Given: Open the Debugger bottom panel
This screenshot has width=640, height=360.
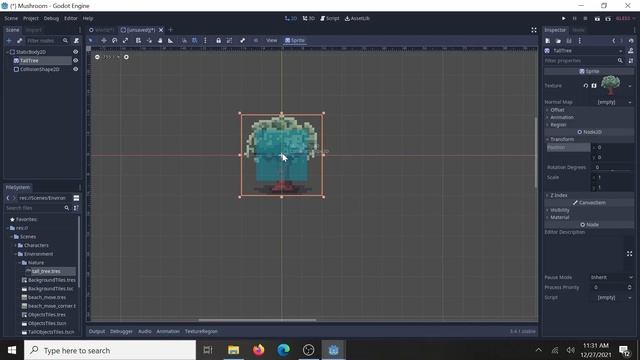Looking at the screenshot, I should pos(121,331).
